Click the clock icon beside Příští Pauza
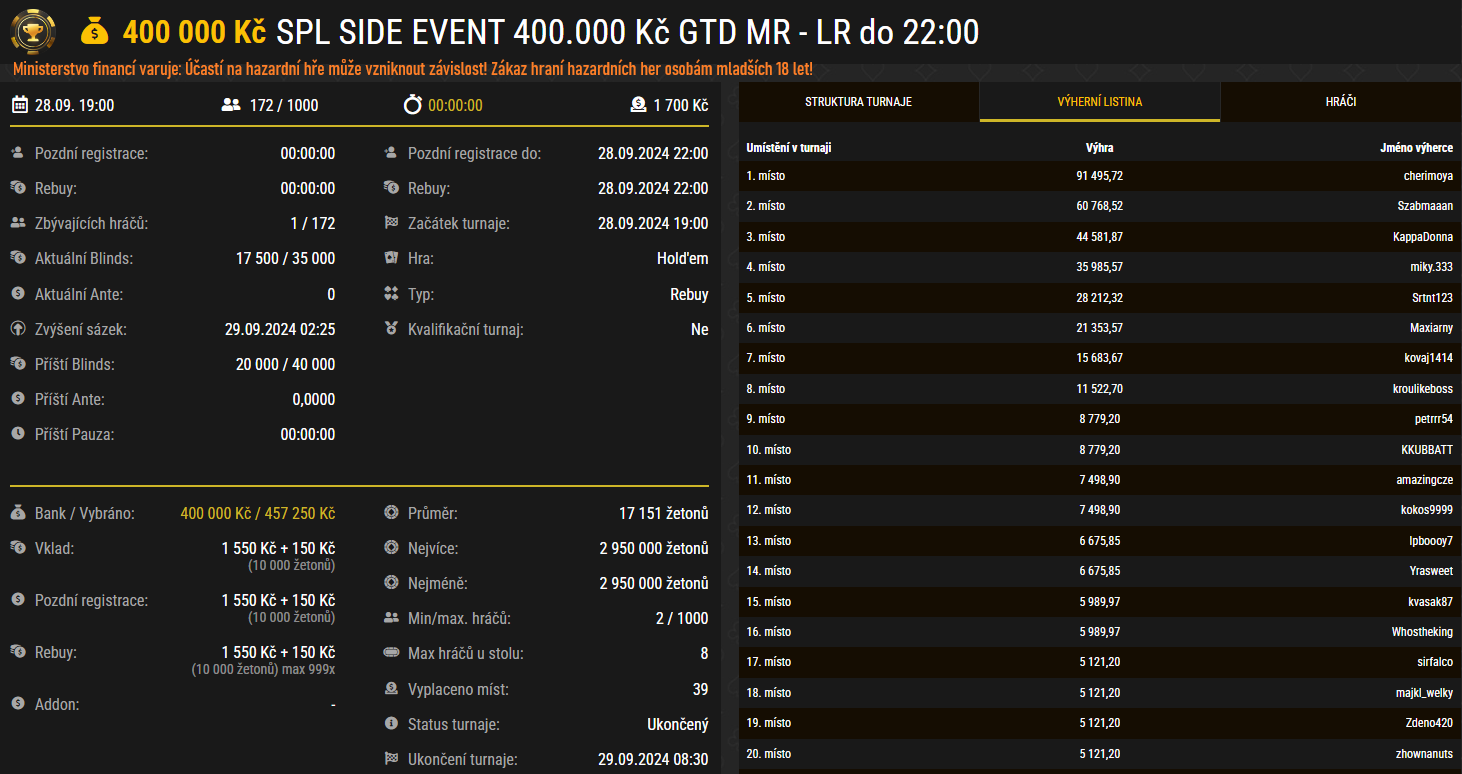 [x=18, y=434]
